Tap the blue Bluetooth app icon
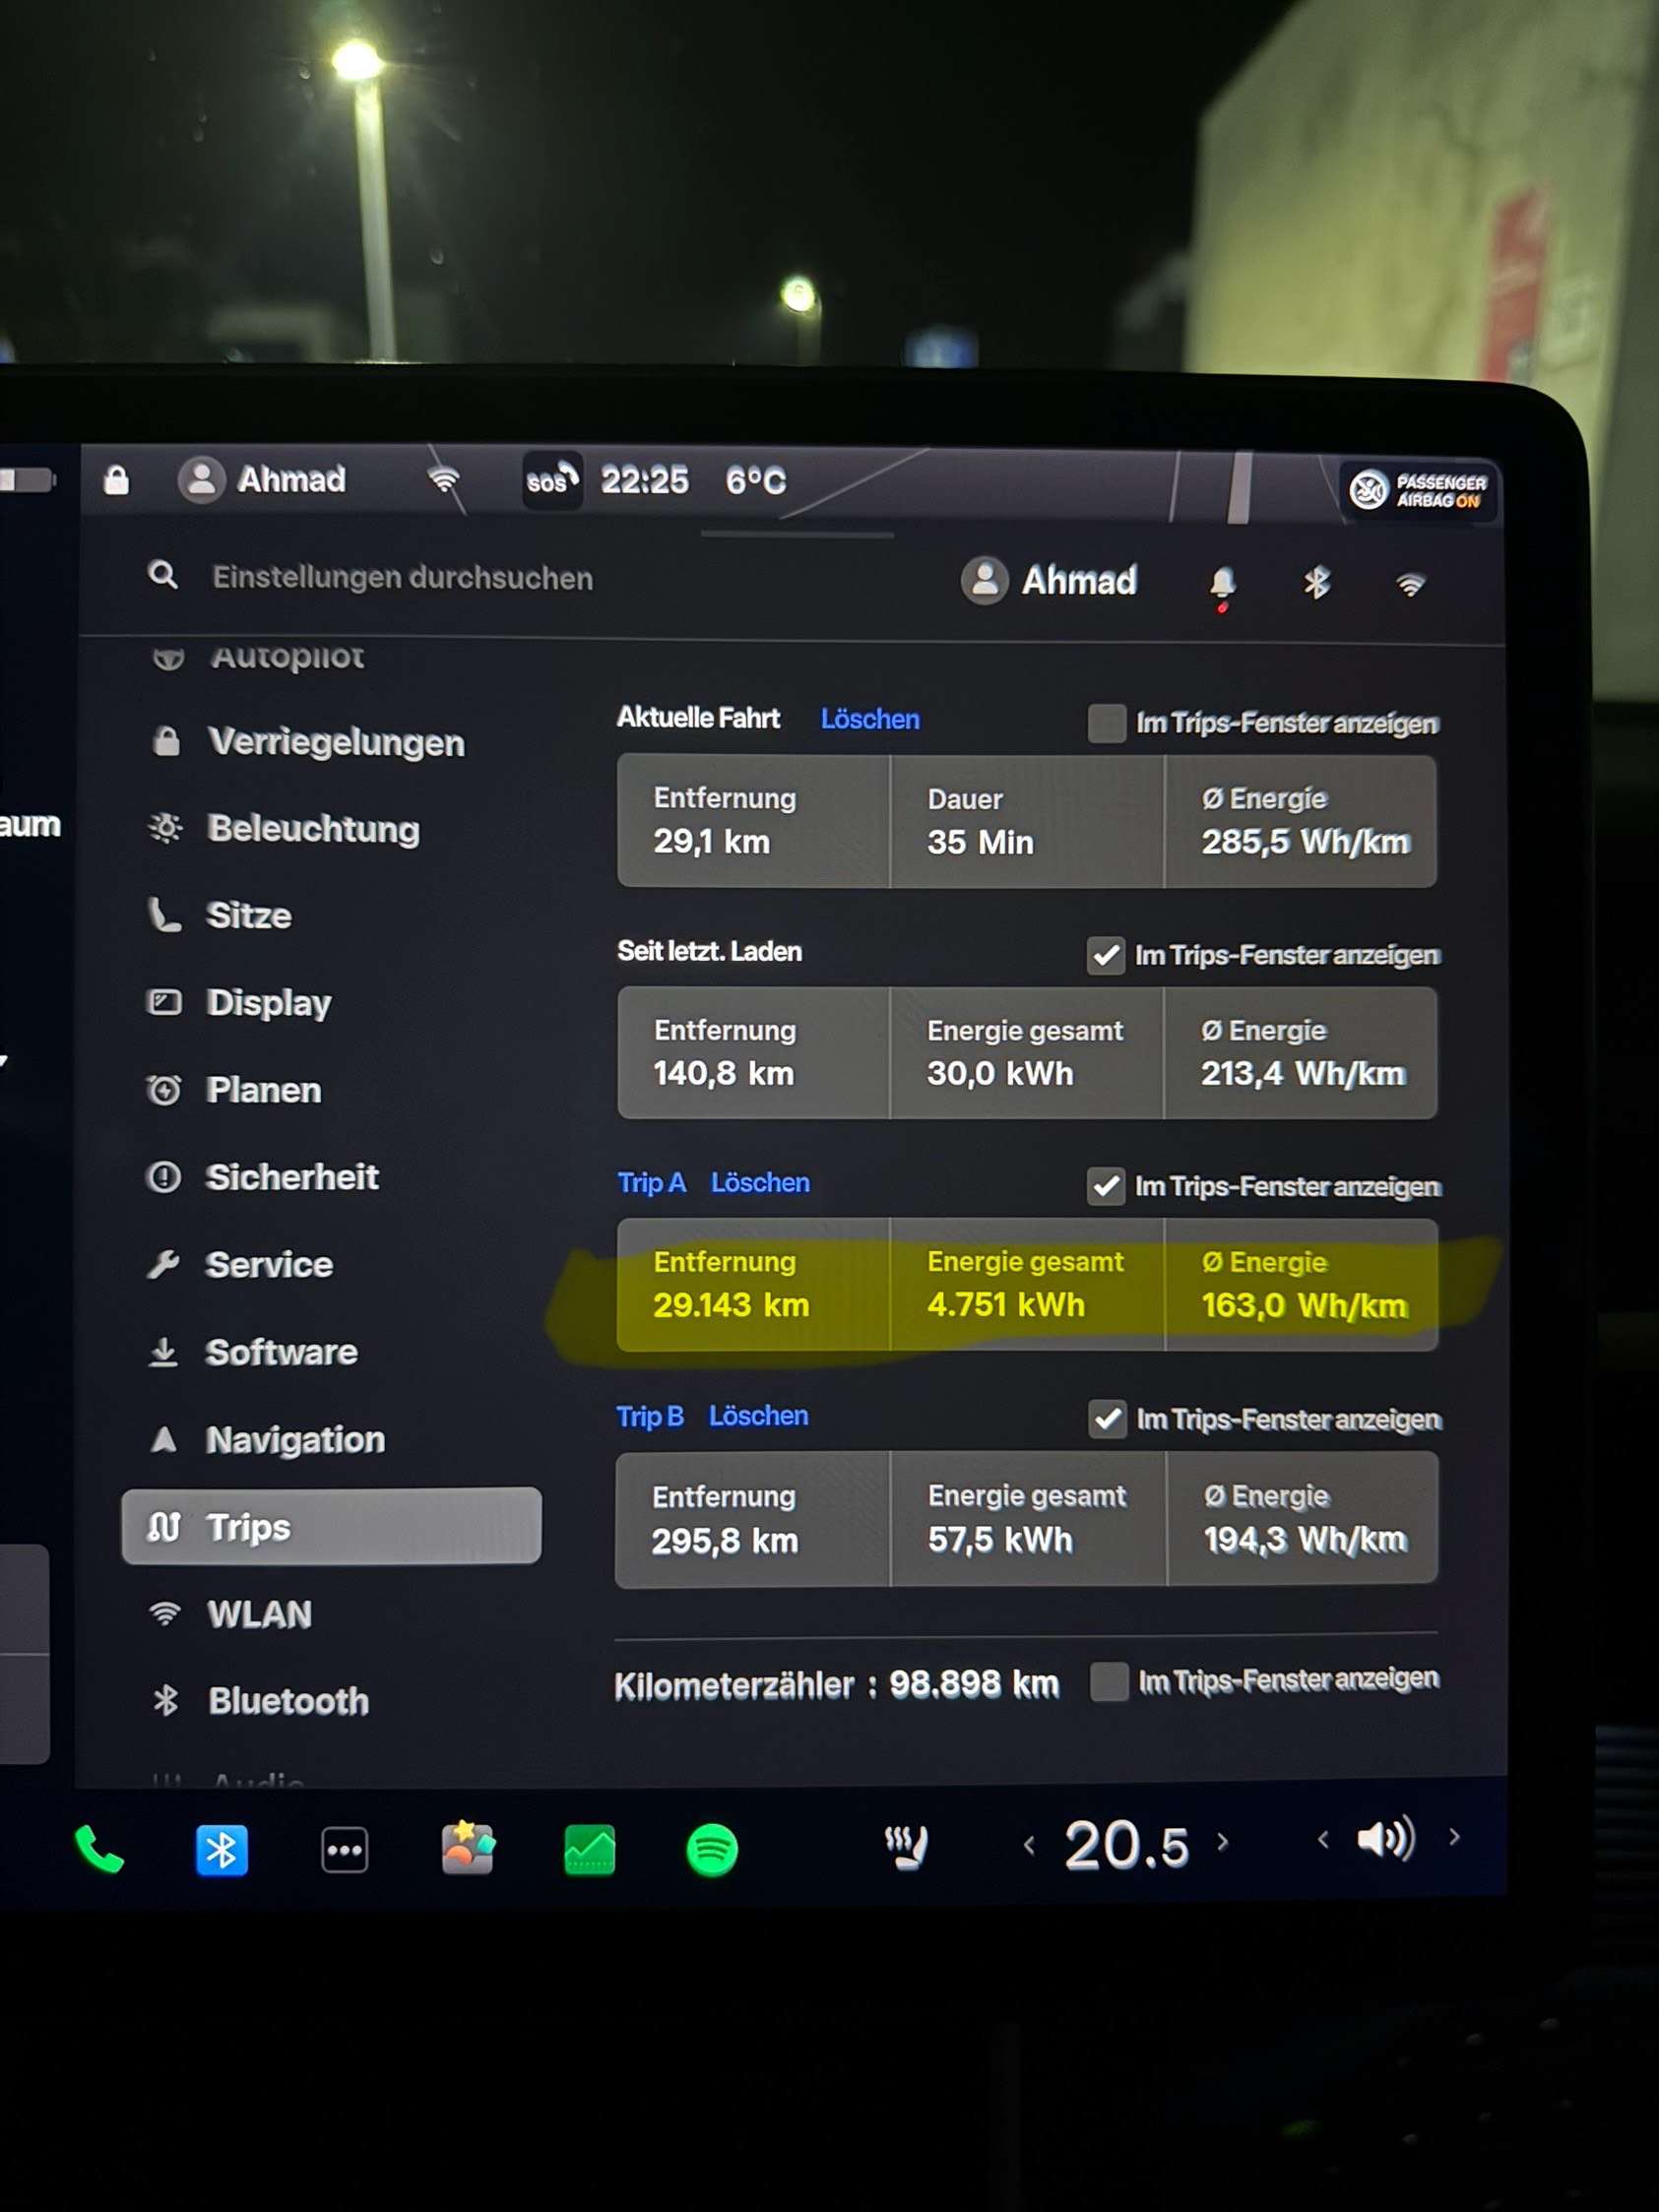 pos(221,1850)
